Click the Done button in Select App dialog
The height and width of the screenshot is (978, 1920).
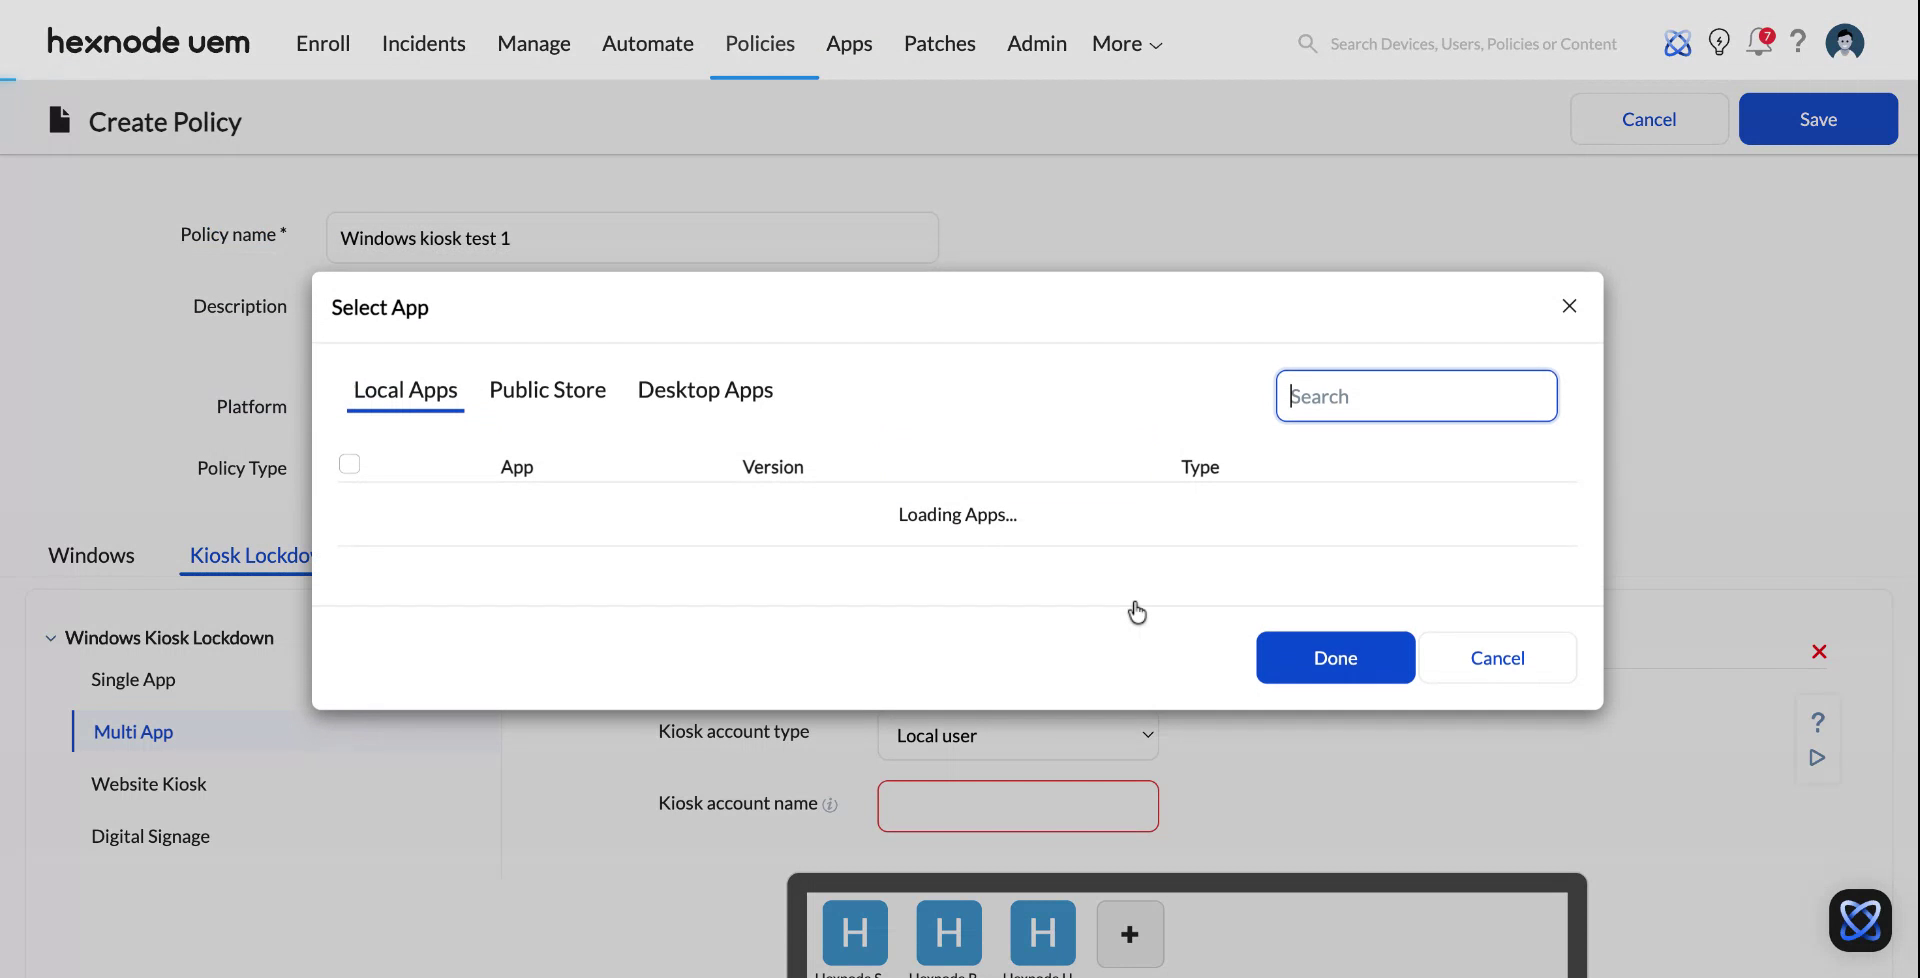point(1335,657)
